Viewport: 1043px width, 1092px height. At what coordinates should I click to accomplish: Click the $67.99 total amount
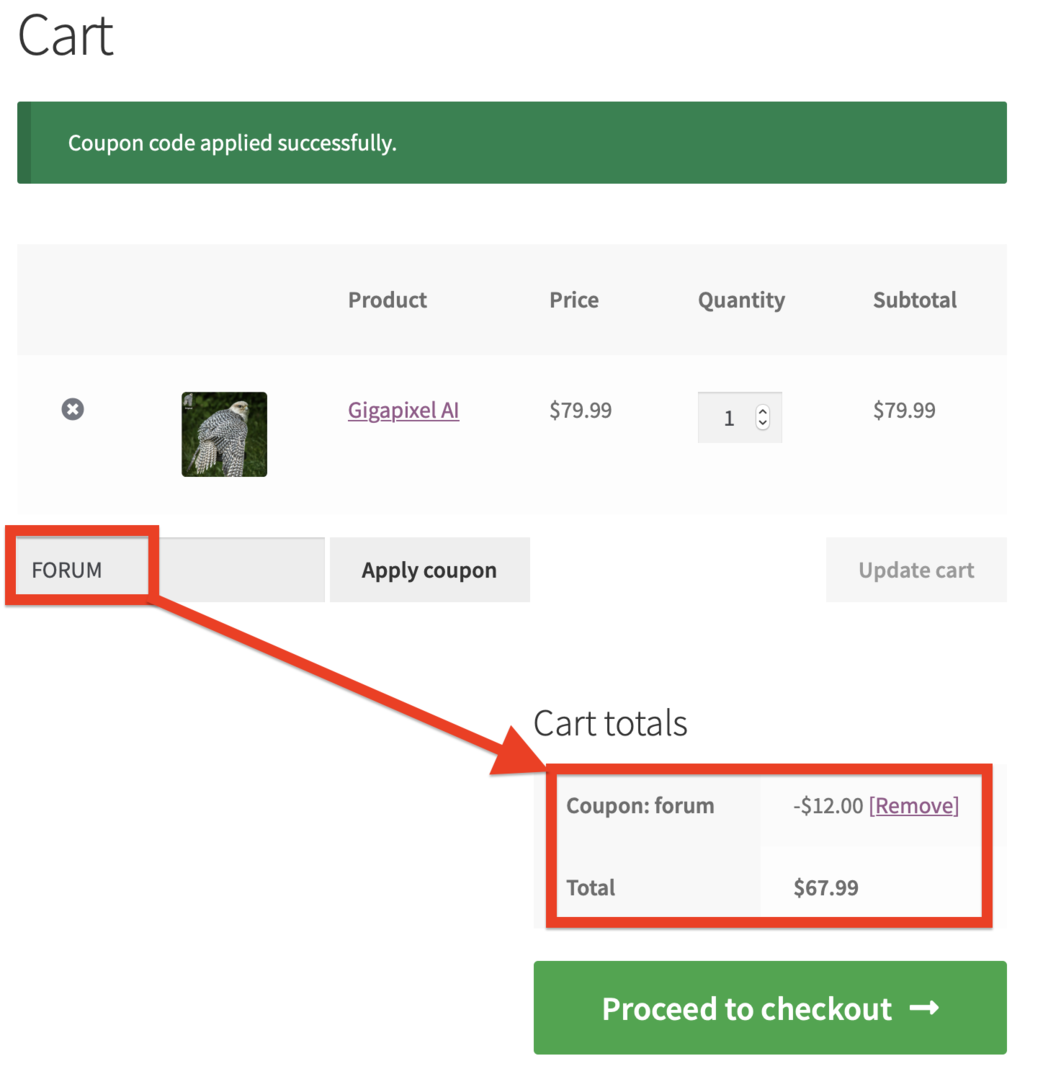click(x=826, y=888)
